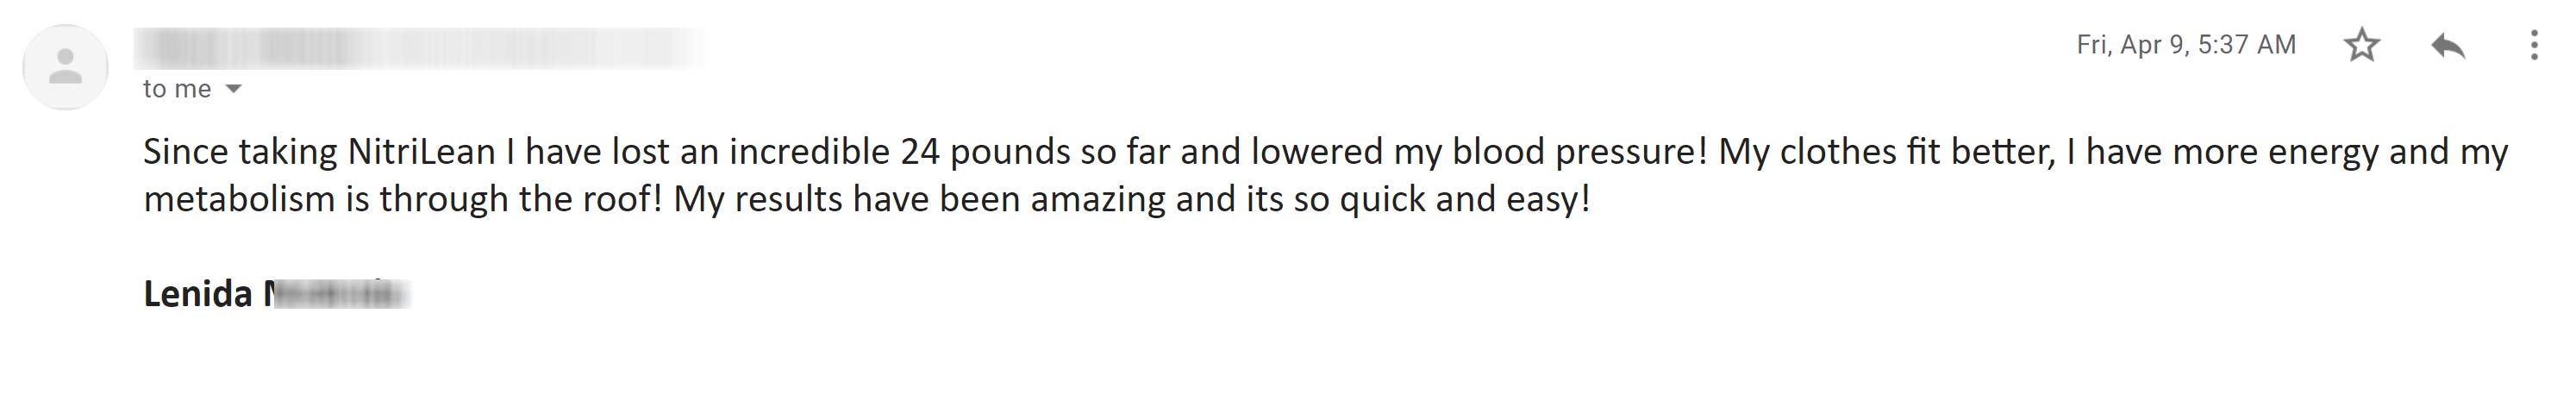The width and height of the screenshot is (2576, 401).
Task: Click the word "Since" starting the message
Action: [x=185, y=152]
